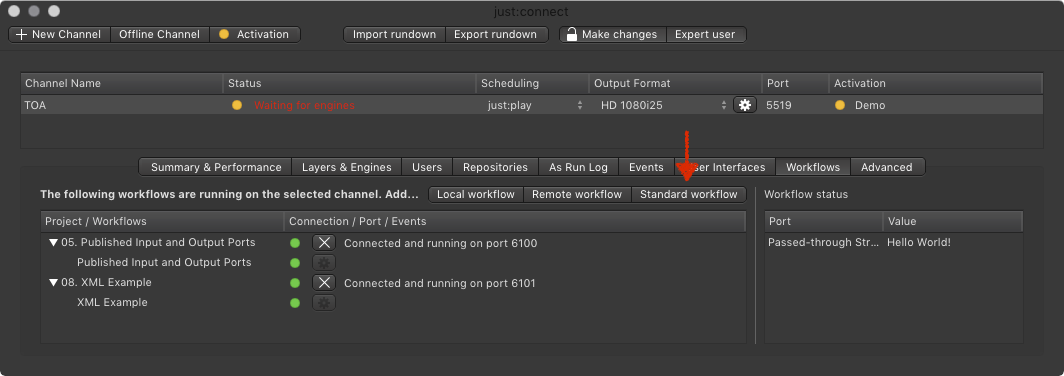Select the XML Example child workflow

tap(112, 303)
